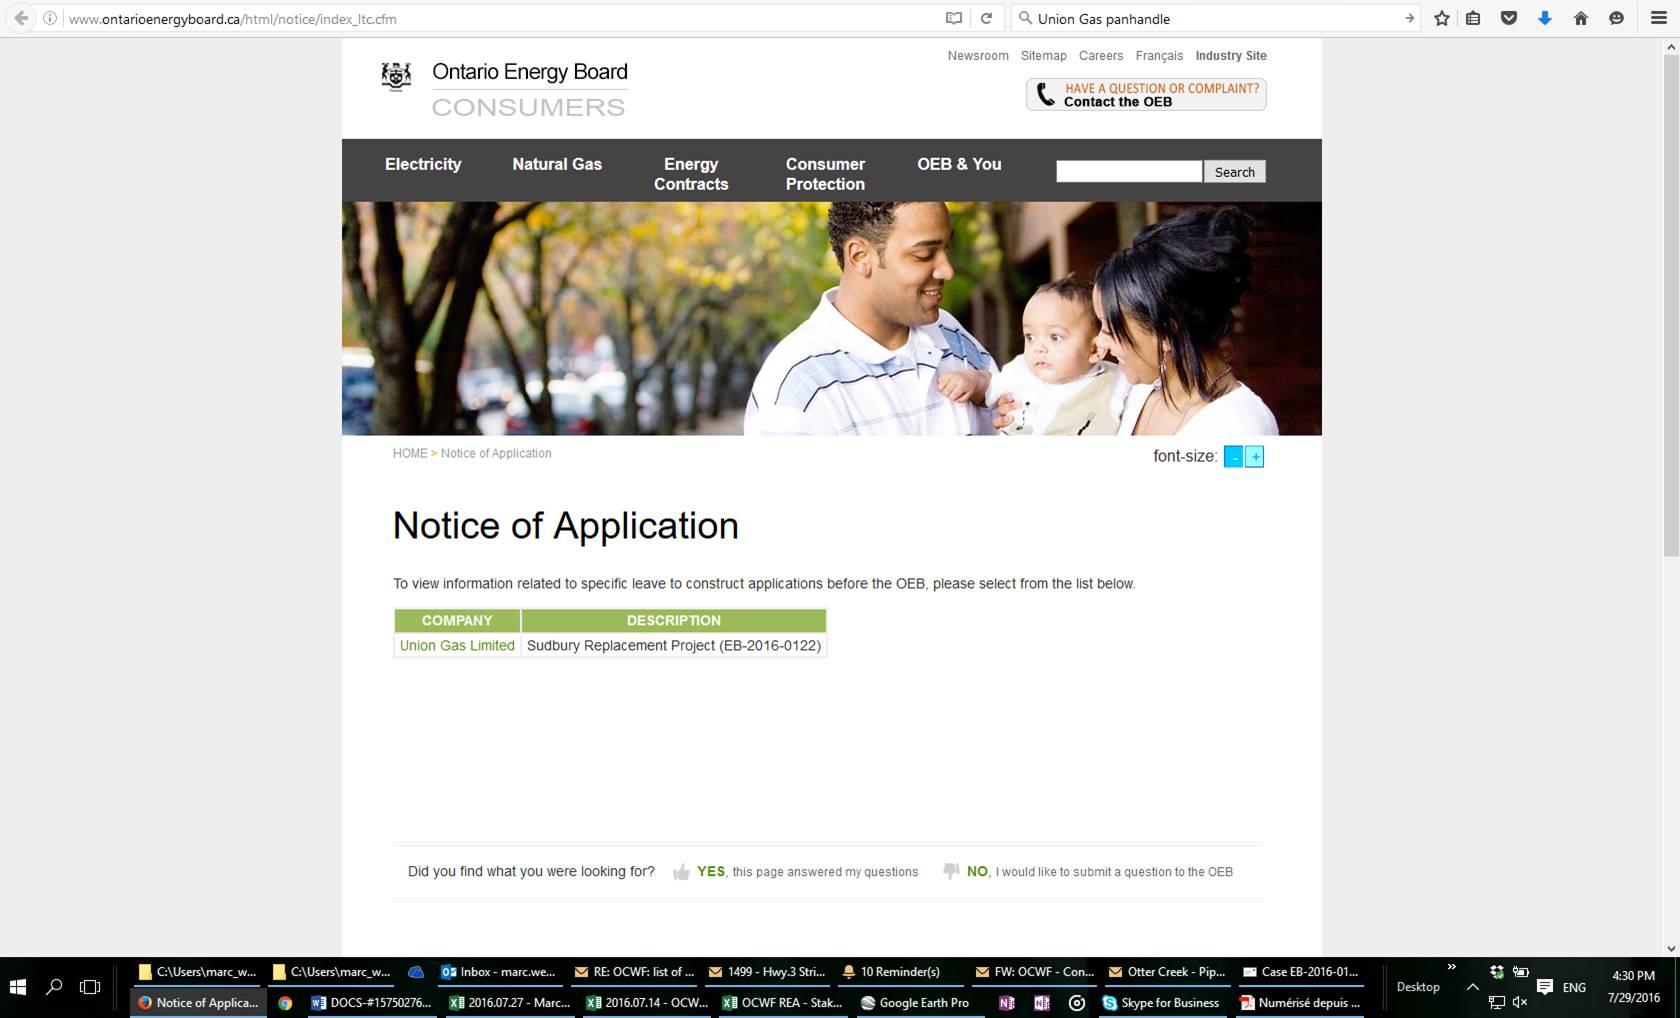The image size is (1680, 1018).
Task: Click the site Search button
Action: 1234,172
